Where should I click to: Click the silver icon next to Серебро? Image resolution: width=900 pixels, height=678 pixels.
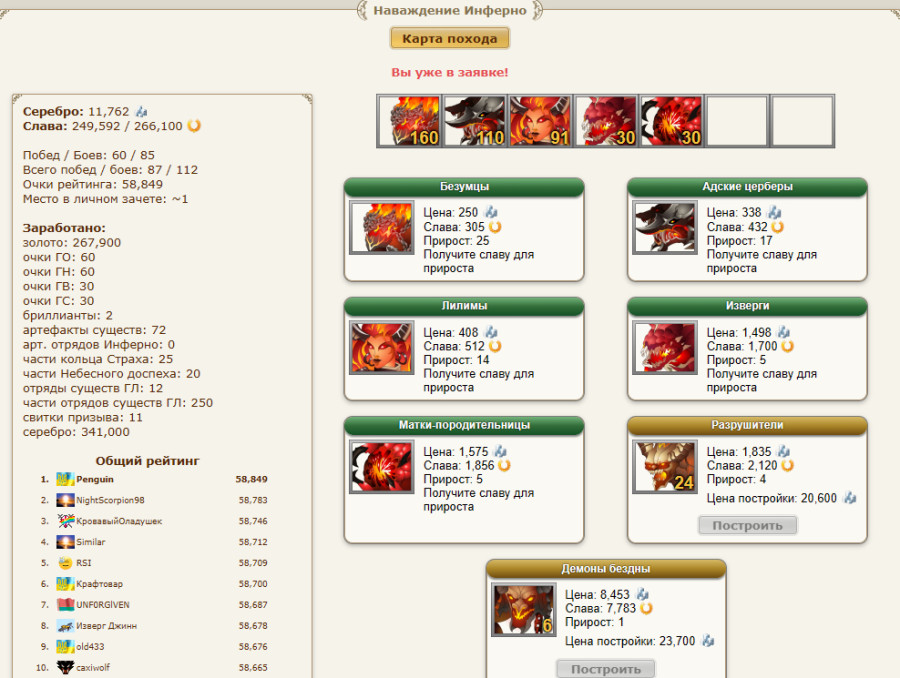pos(141,111)
